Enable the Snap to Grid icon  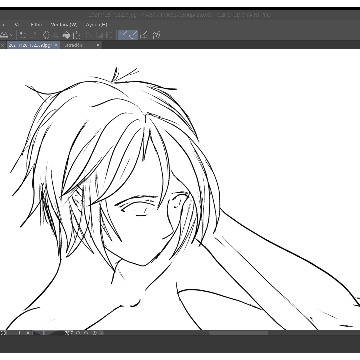[x=144, y=35]
